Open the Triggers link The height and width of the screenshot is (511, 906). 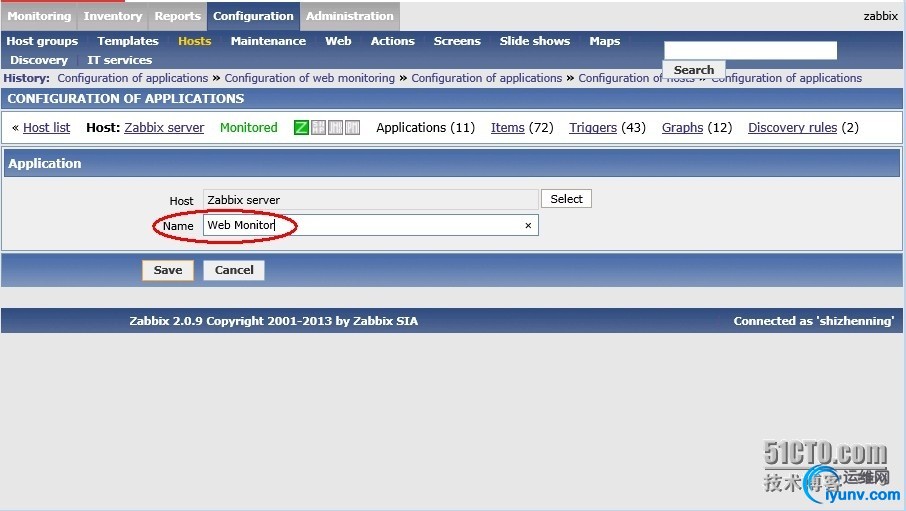tap(593, 128)
